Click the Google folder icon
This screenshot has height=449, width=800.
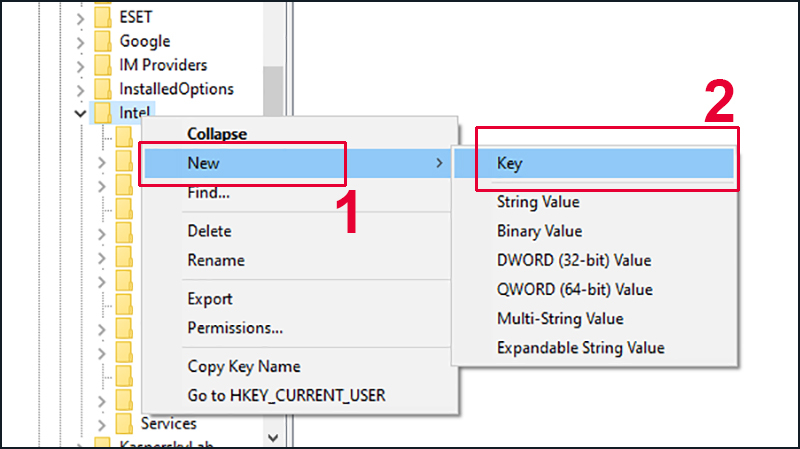[x=102, y=41]
